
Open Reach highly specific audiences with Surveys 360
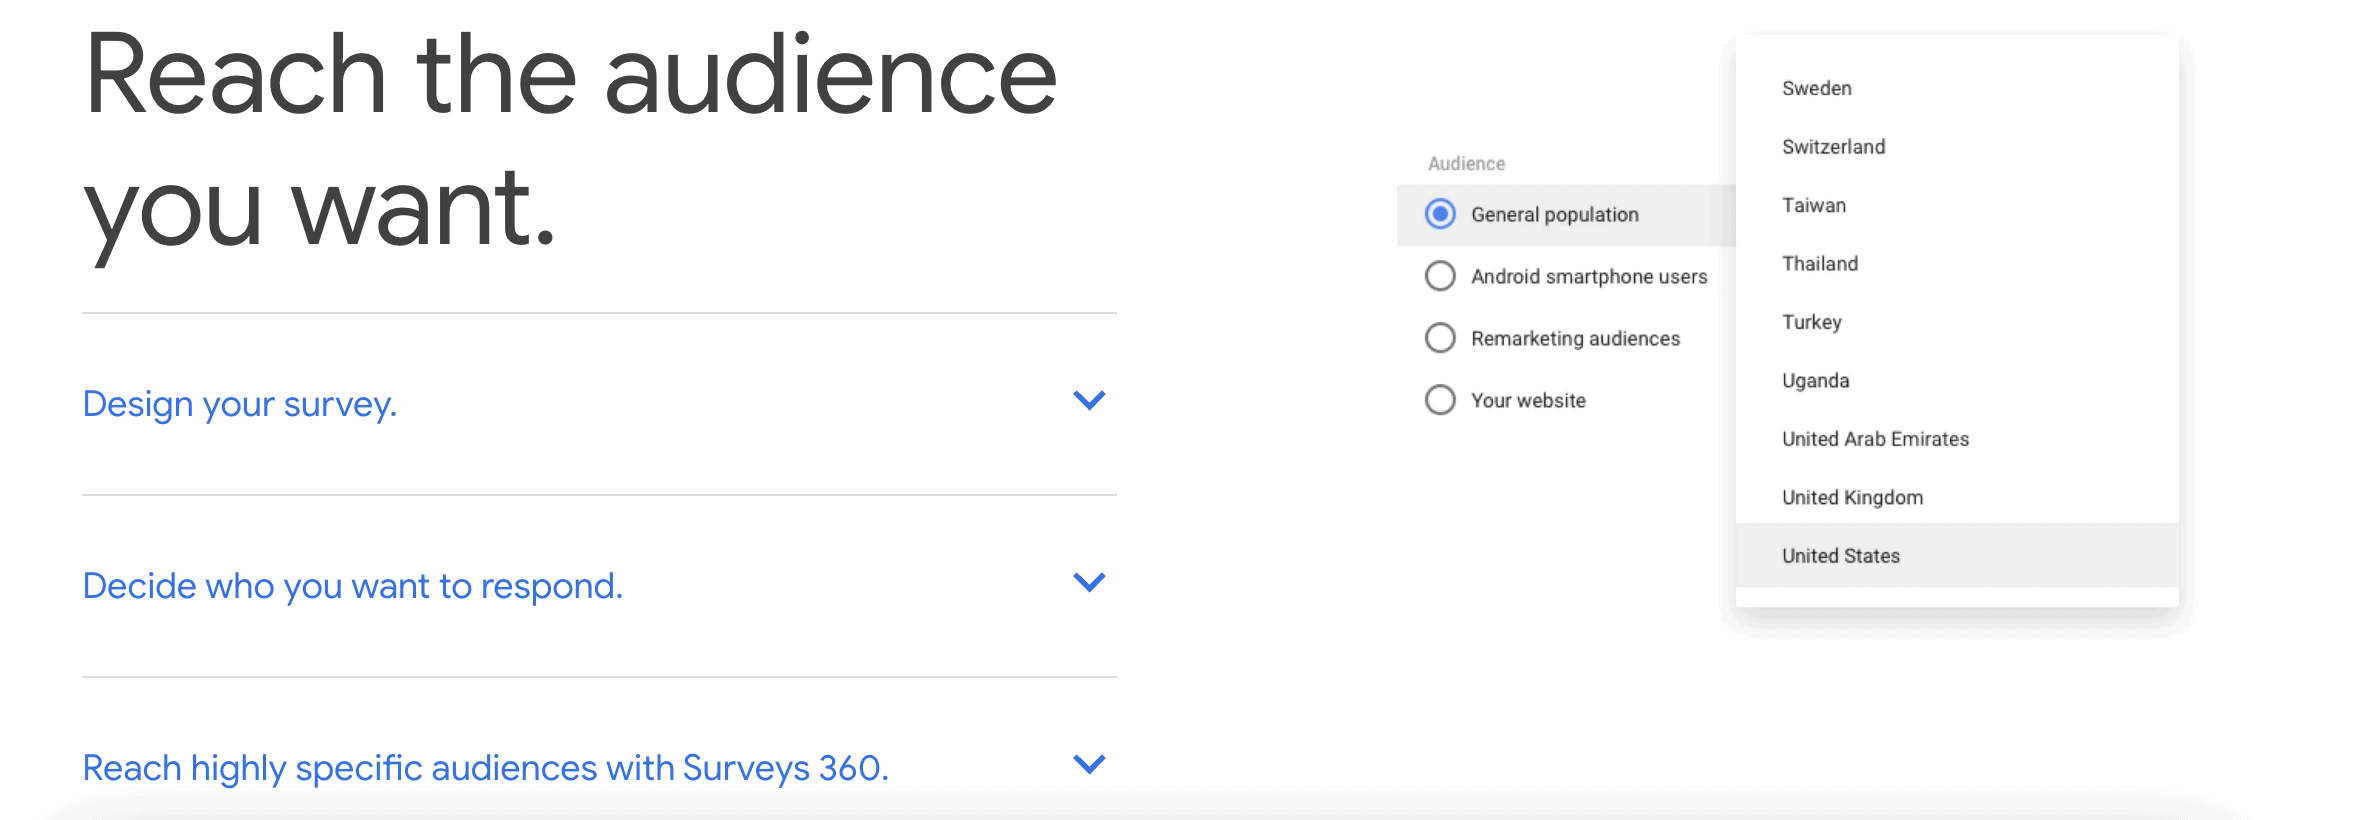[485, 768]
